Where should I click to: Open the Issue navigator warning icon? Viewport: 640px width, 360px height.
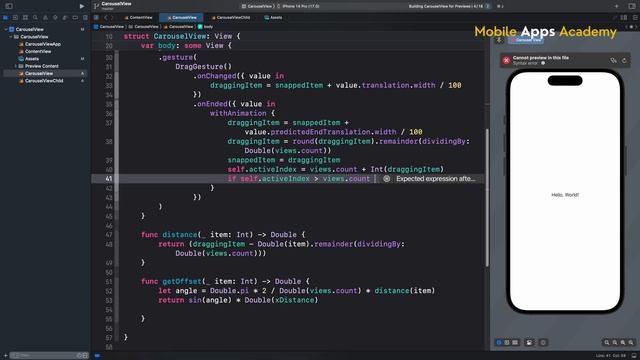click(x=45, y=18)
